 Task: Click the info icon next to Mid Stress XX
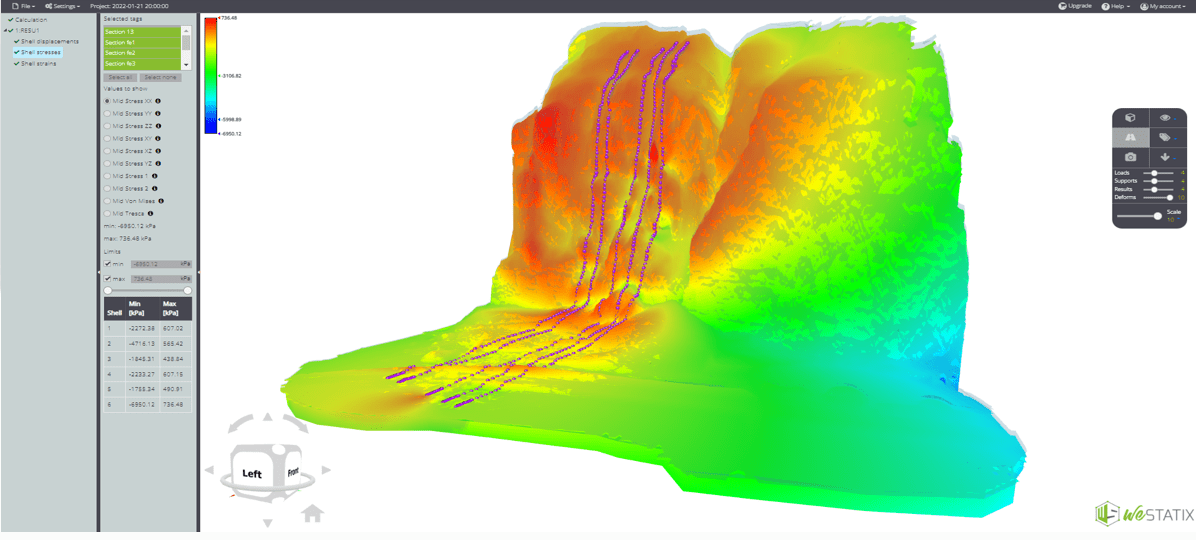[x=158, y=101]
